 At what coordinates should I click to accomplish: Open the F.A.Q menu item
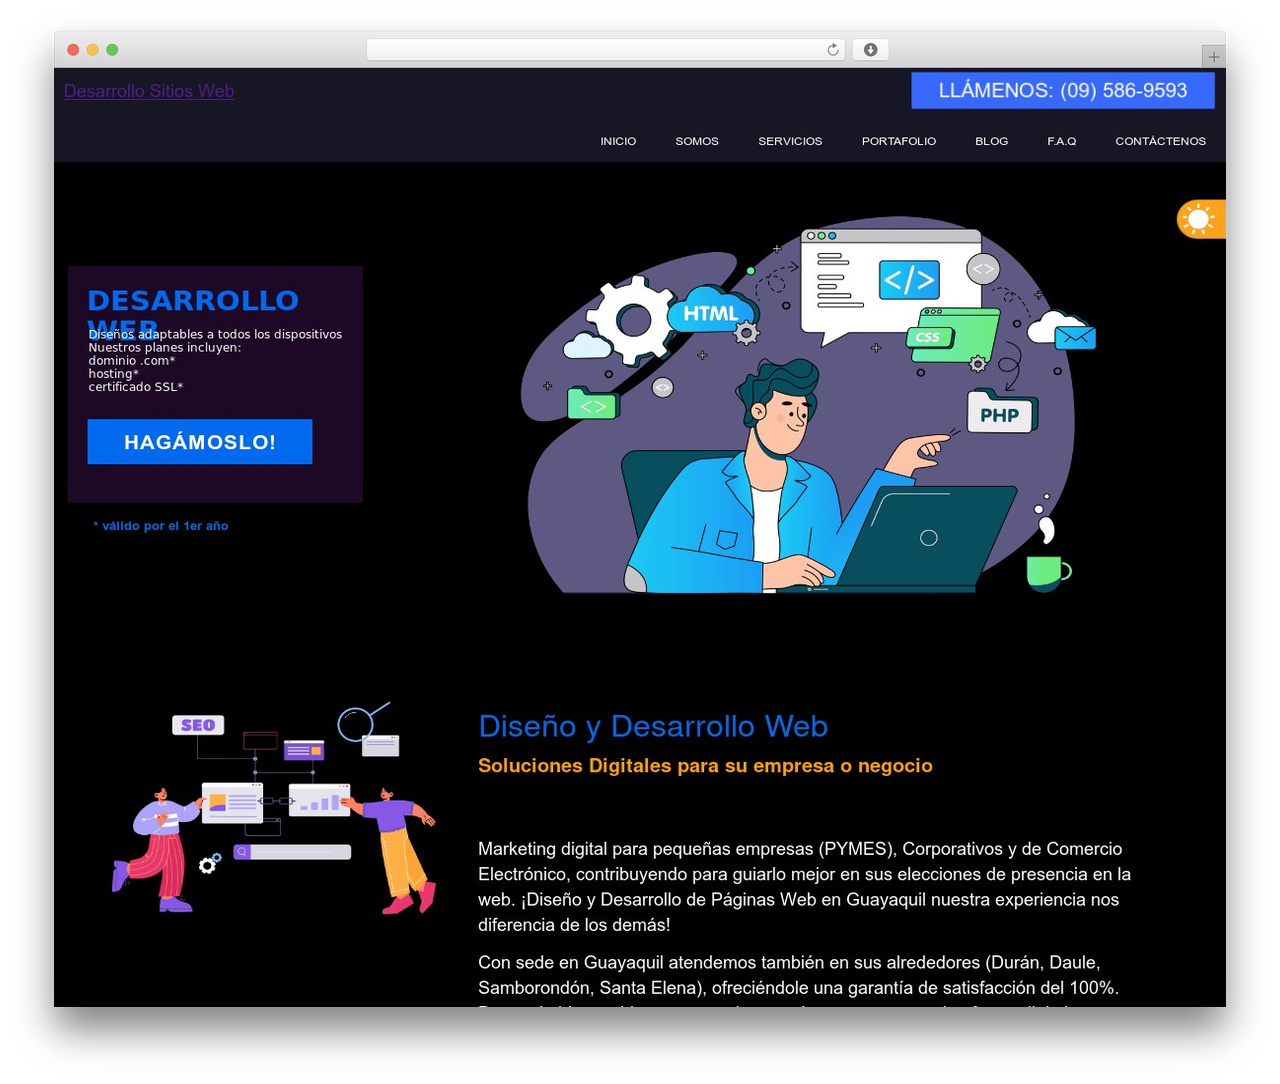coord(1062,141)
